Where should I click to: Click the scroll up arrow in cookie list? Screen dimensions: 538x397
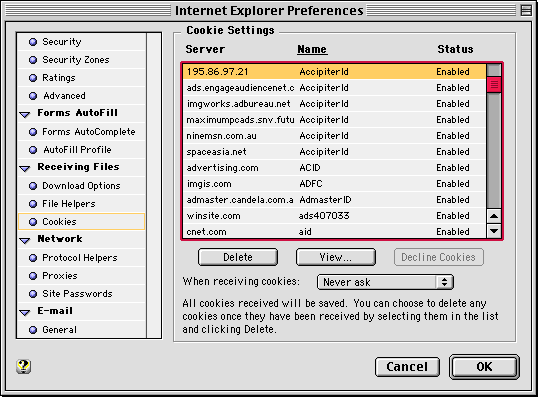pyautogui.click(x=494, y=216)
